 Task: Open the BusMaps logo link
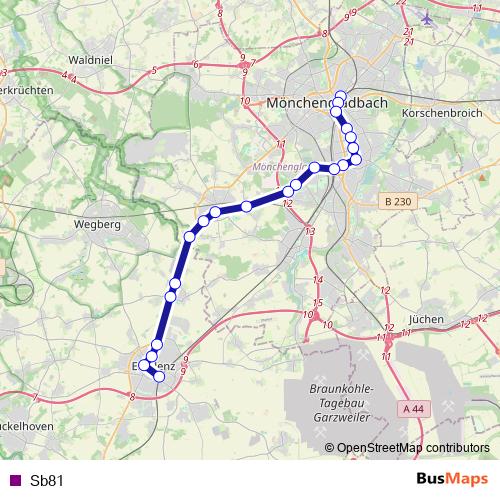pyautogui.click(x=452, y=479)
